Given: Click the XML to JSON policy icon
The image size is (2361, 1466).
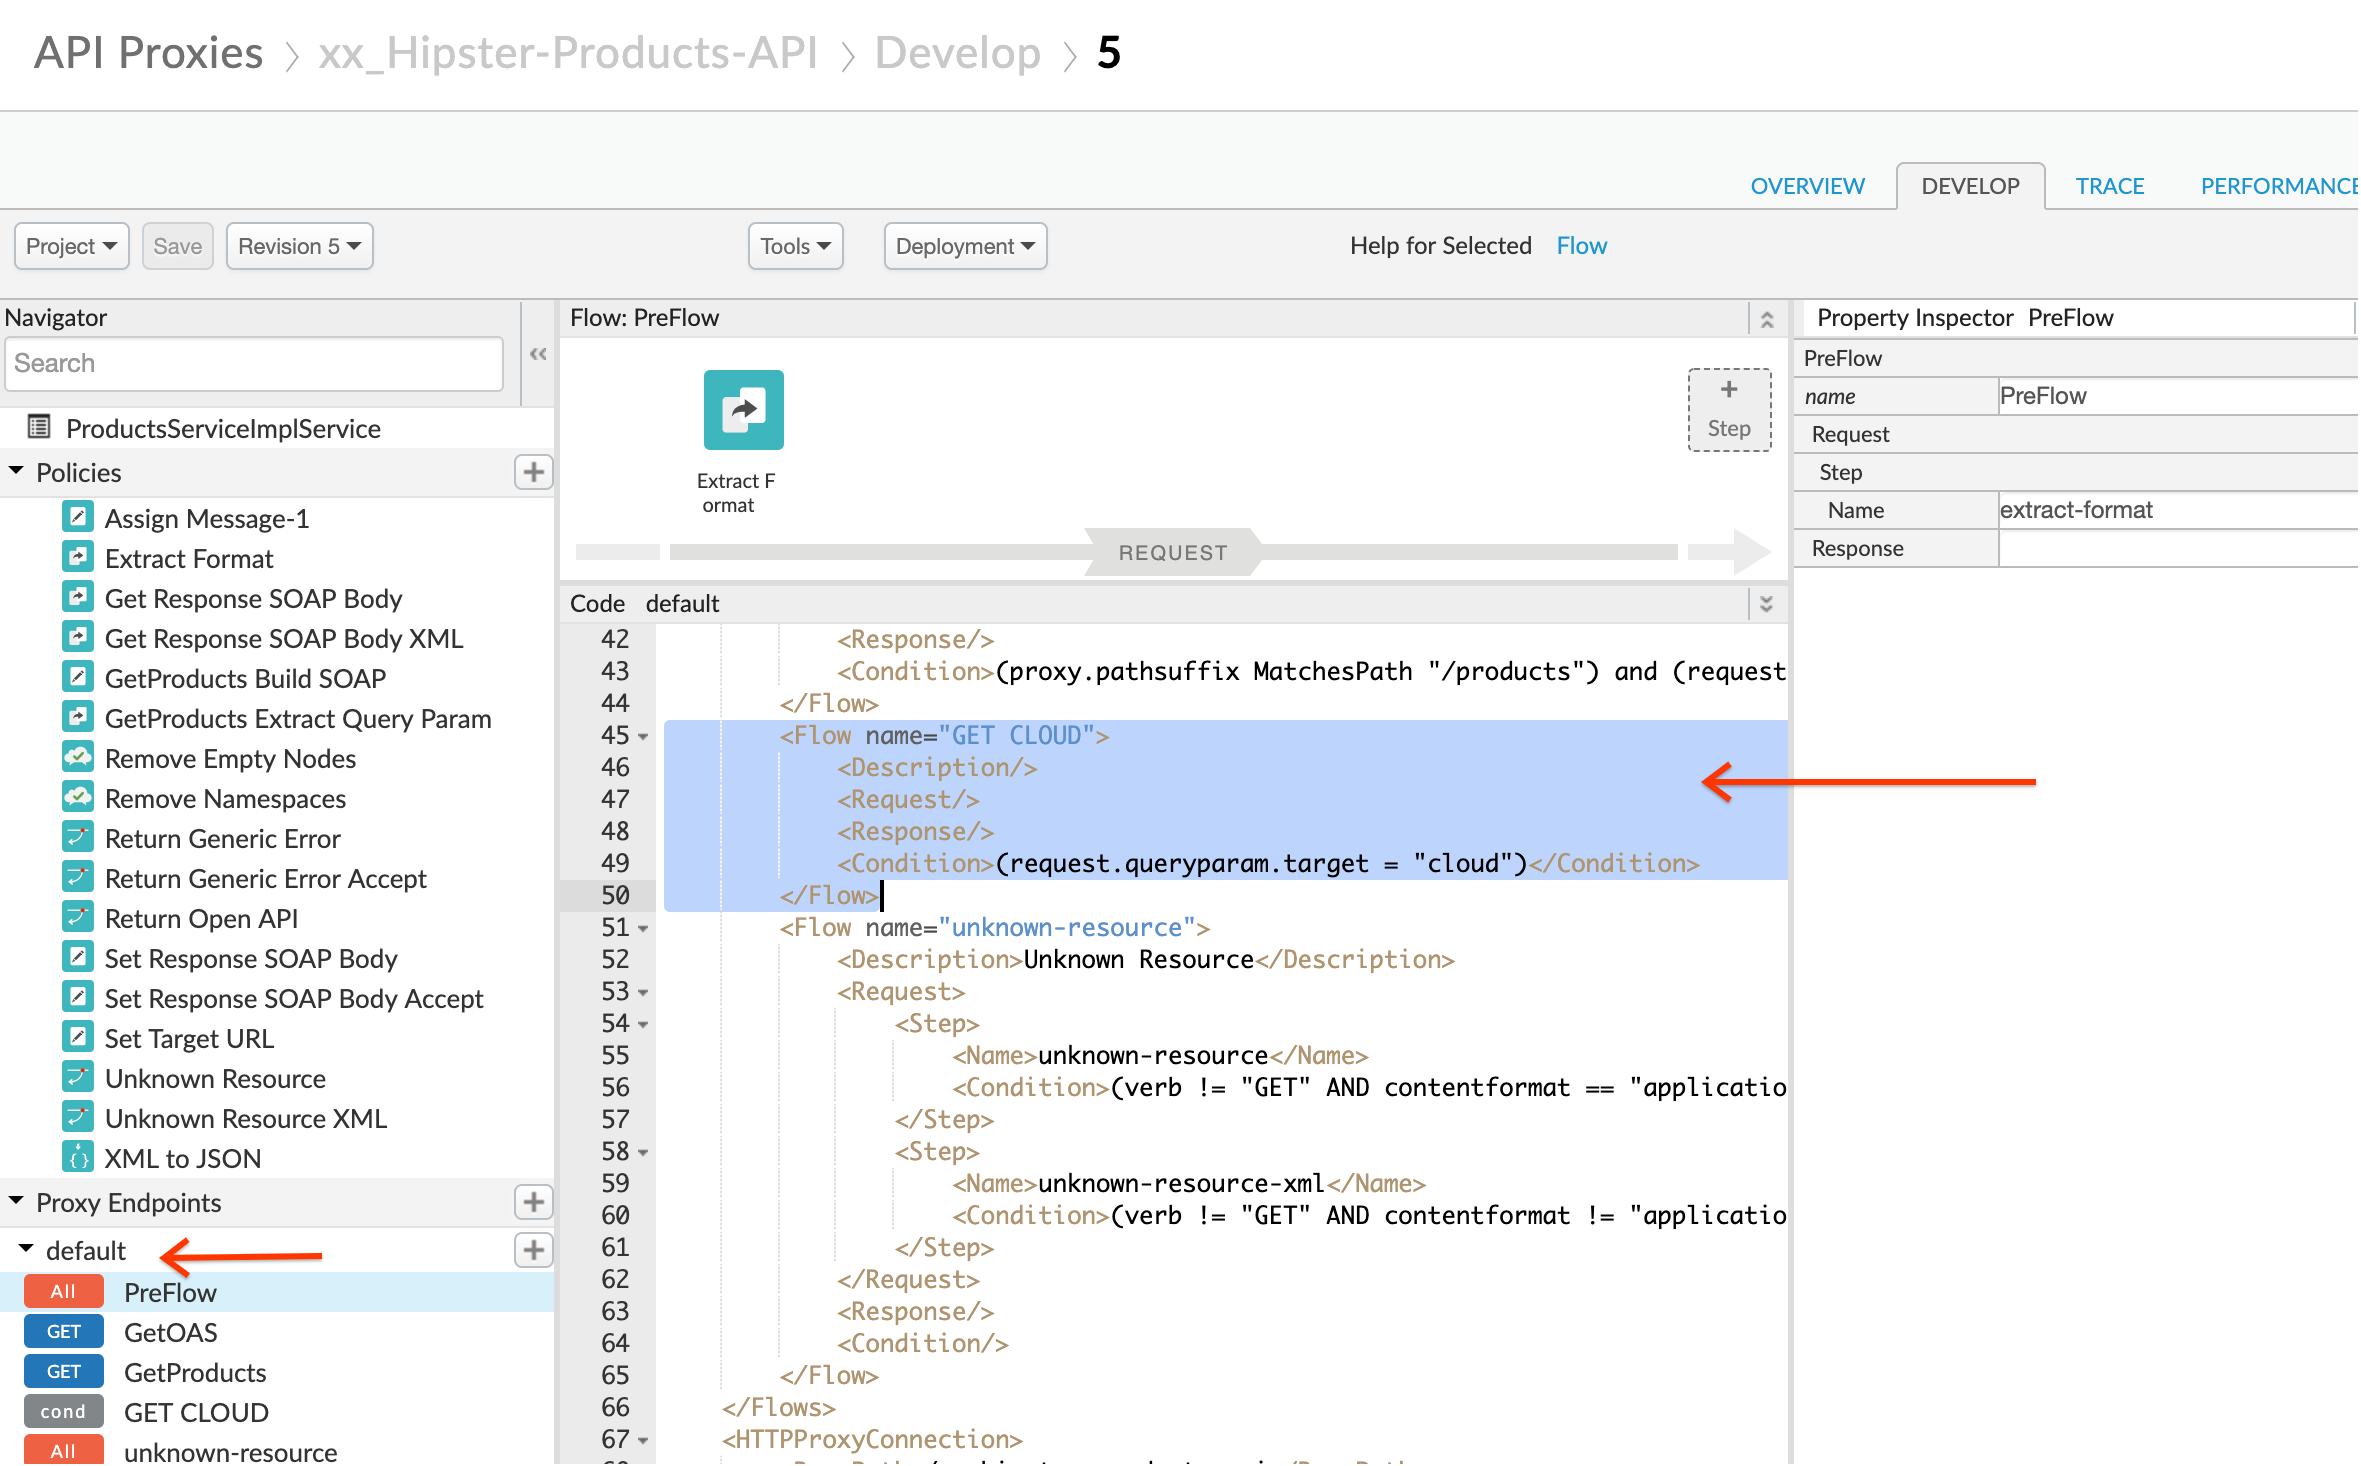Looking at the screenshot, I should pos(78,1157).
